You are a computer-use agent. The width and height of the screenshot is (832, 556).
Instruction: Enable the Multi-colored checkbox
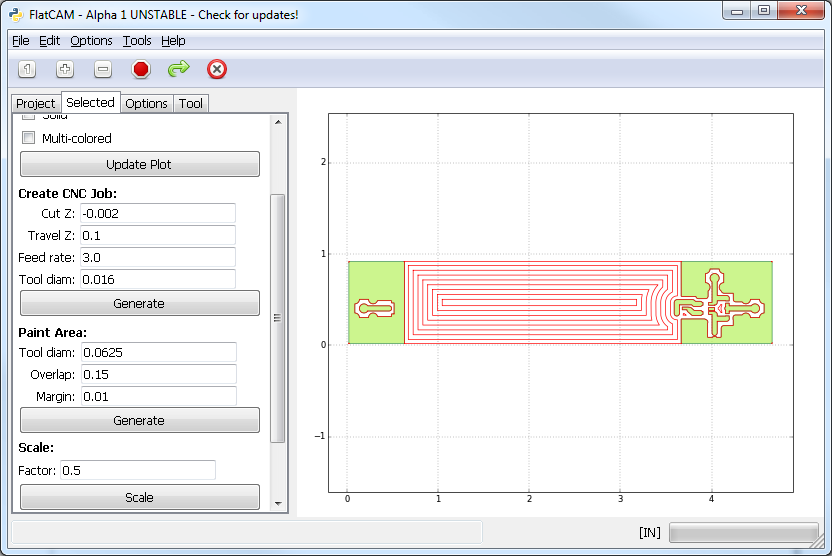point(29,138)
